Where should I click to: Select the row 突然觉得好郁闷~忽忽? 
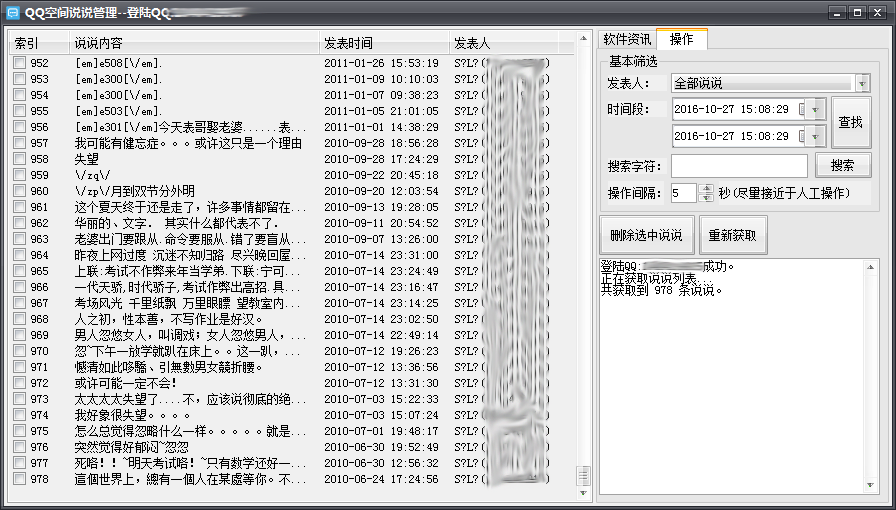(292, 447)
